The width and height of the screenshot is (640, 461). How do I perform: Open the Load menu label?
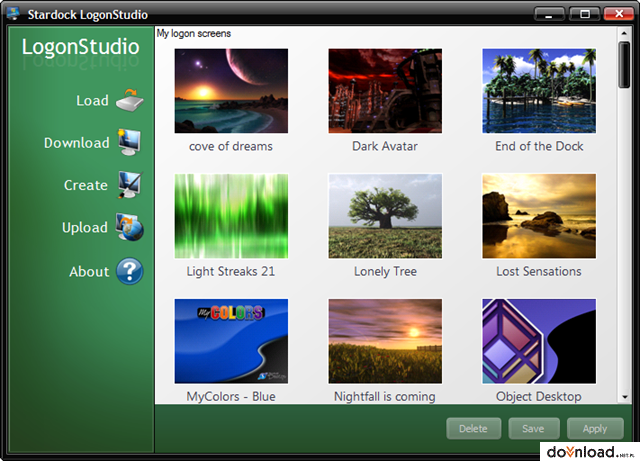pos(93,100)
